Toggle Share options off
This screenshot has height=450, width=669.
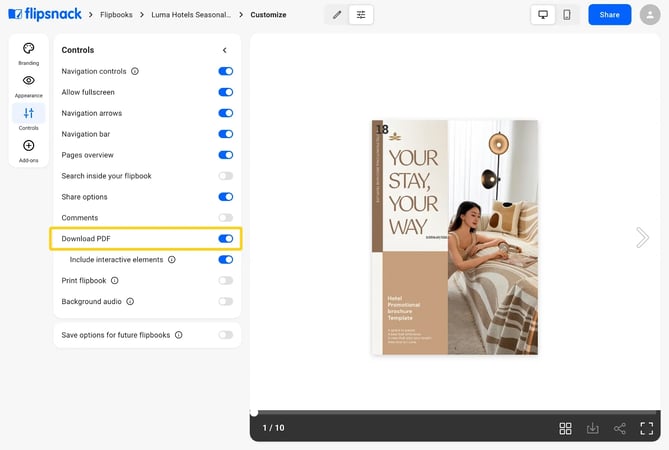coord(226,197)
